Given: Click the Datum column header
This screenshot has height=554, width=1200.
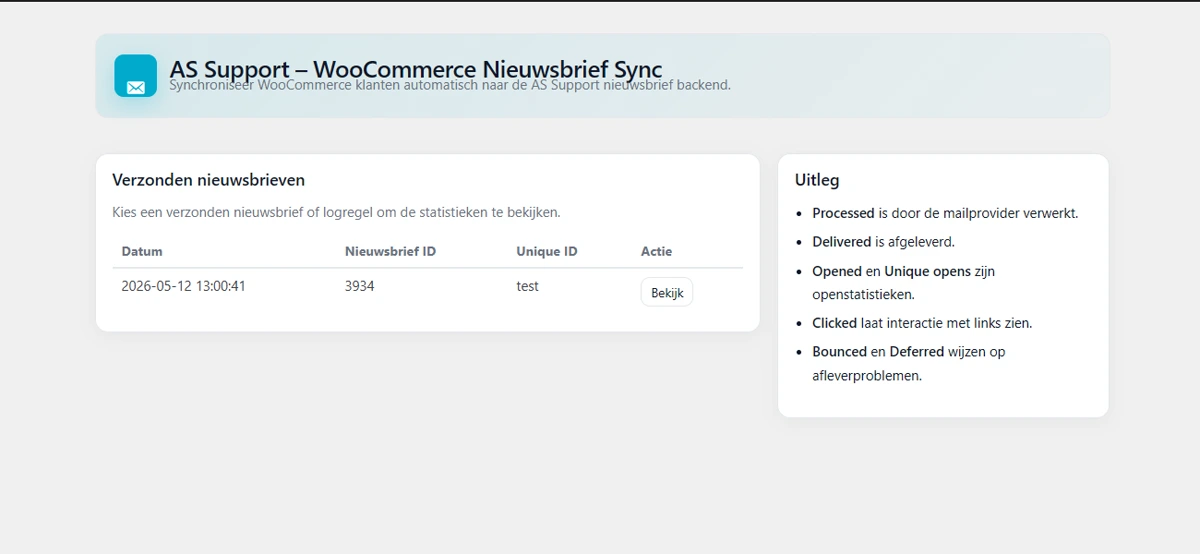Looking at the screenshot, I should (x=142, y=251).
